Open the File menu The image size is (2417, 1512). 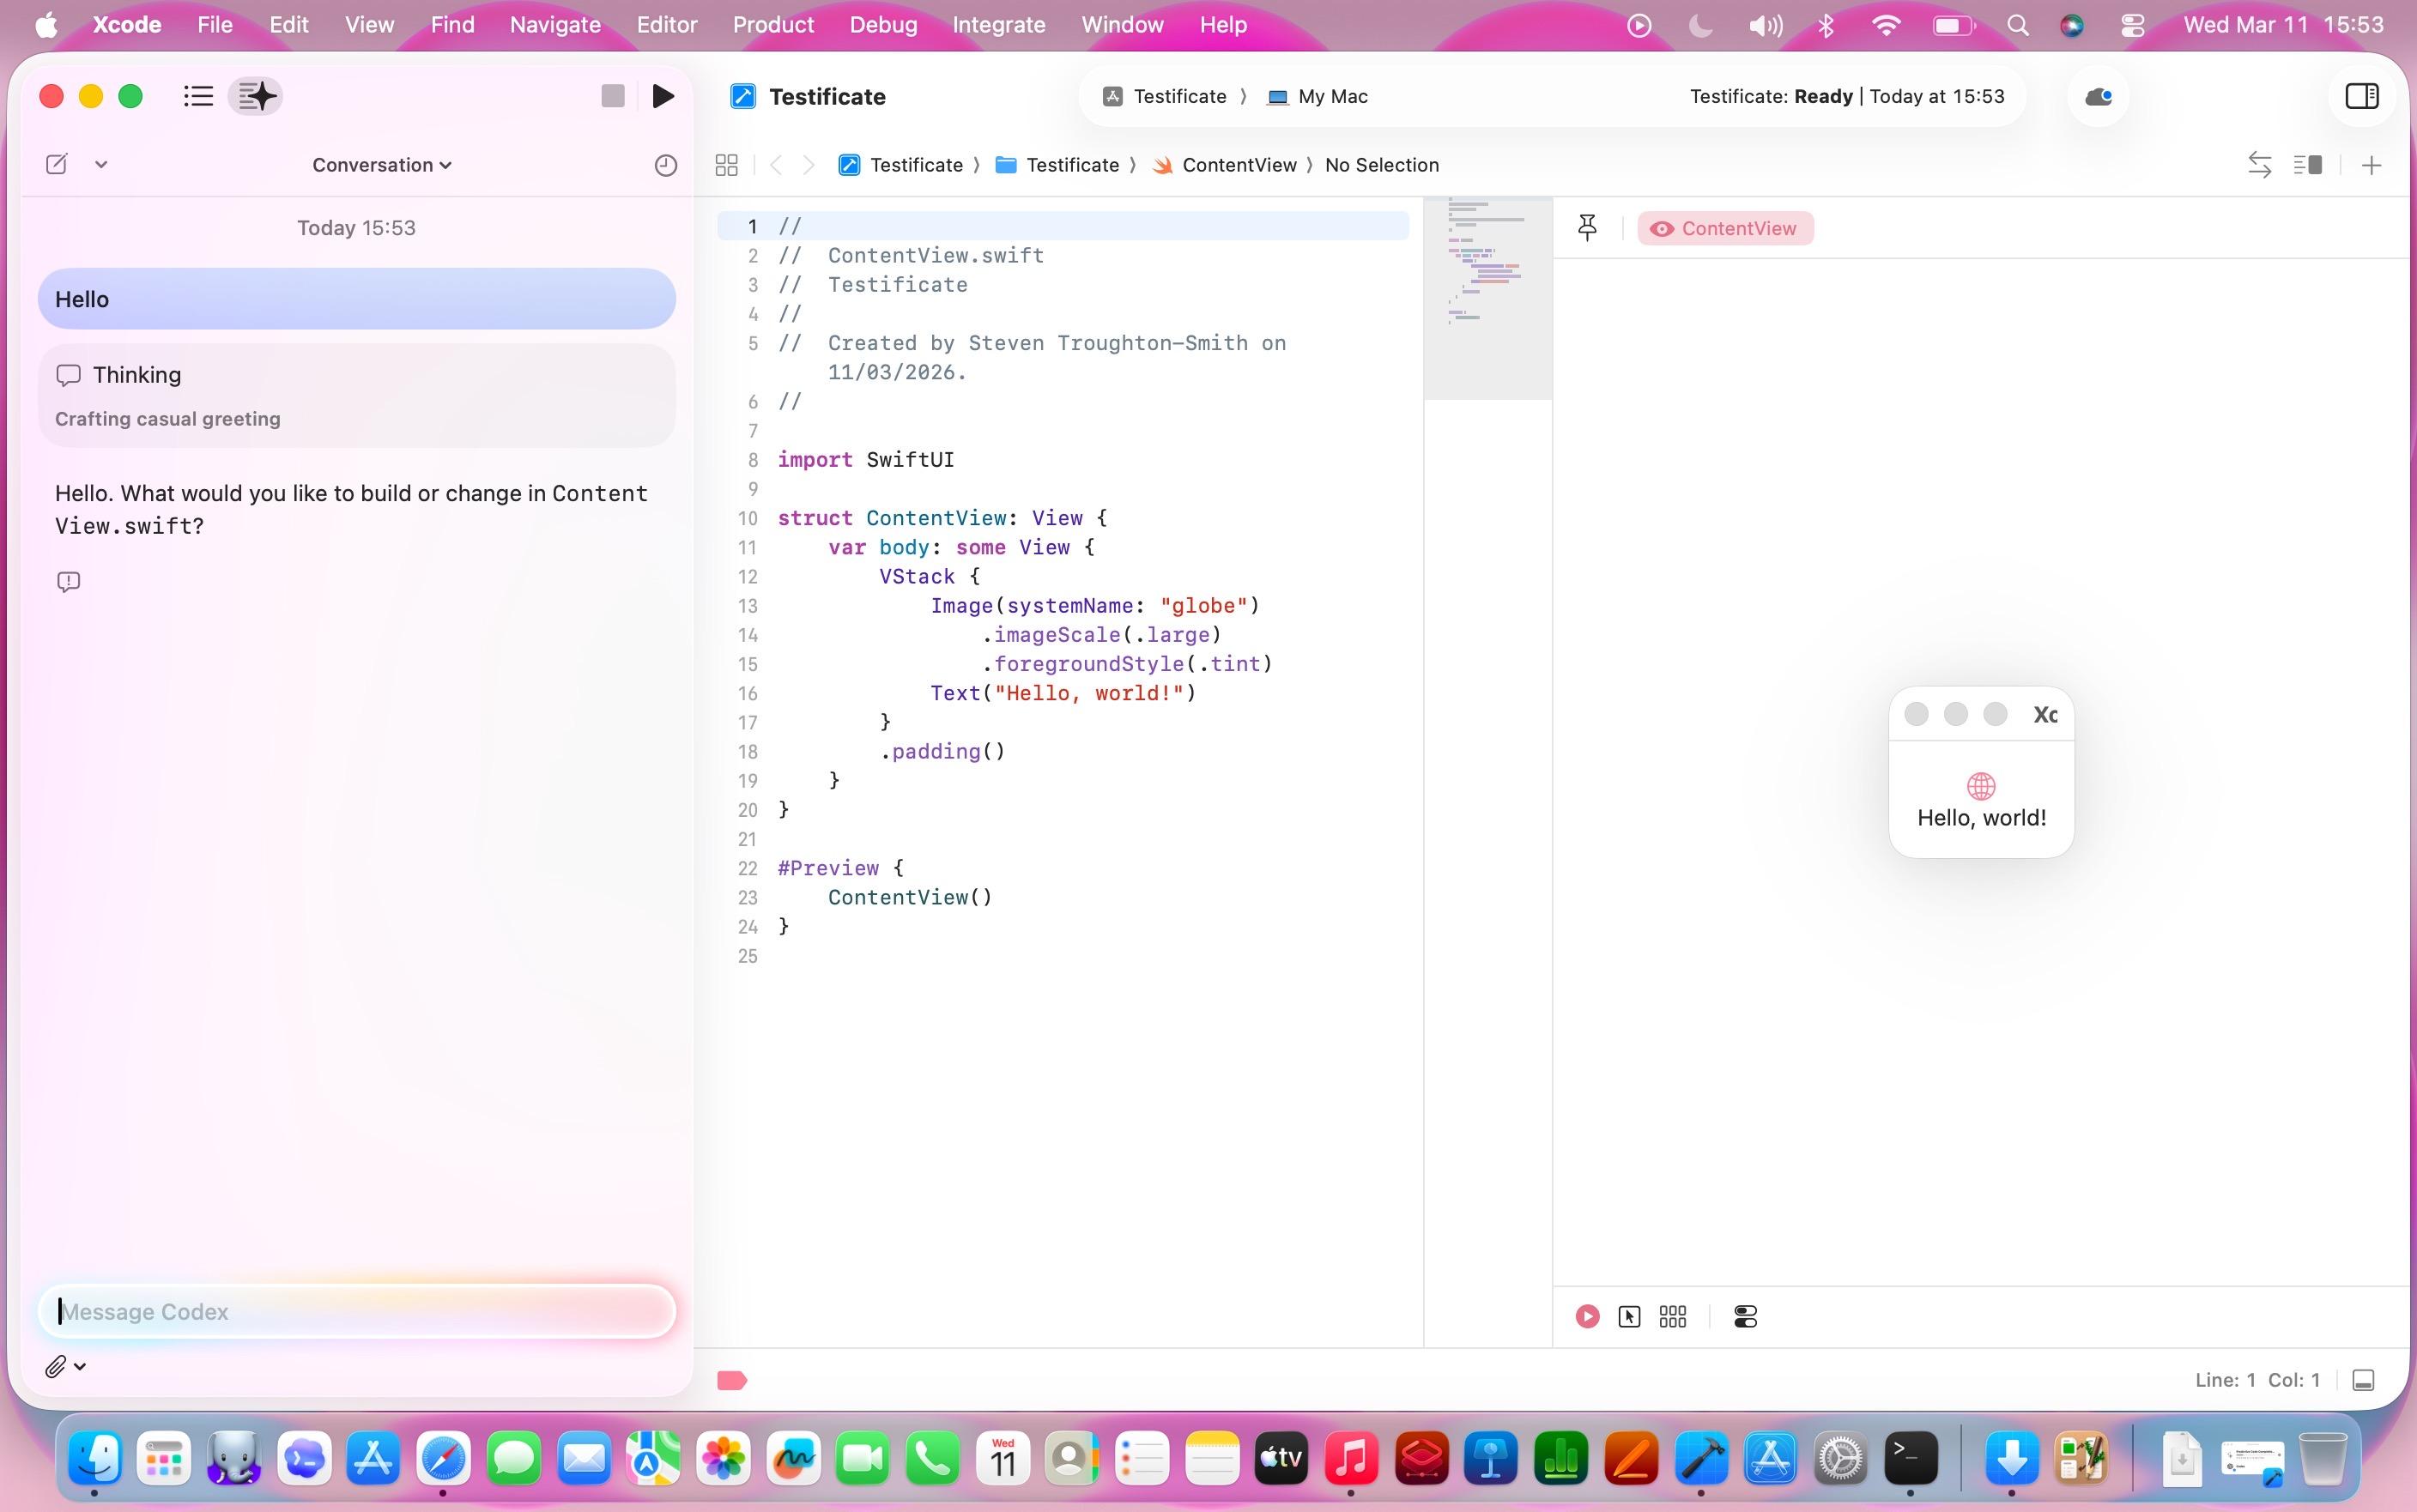tap(215, 25)
